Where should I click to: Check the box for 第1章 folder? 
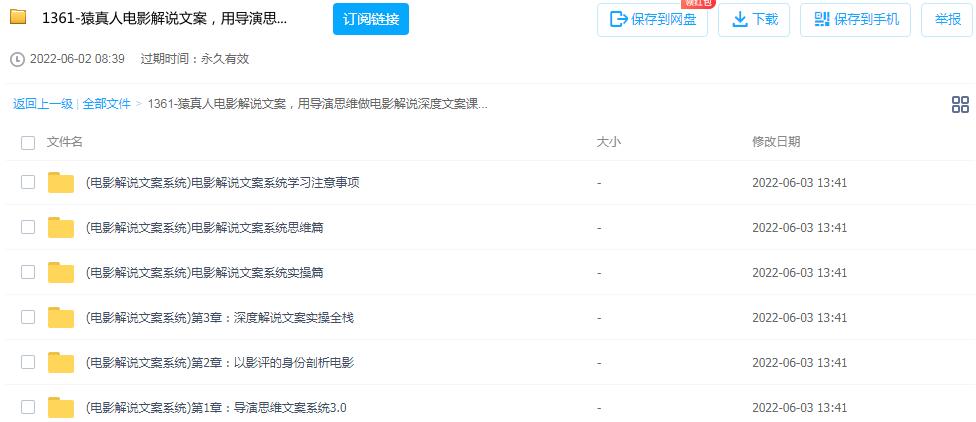[x=28, y=407]
